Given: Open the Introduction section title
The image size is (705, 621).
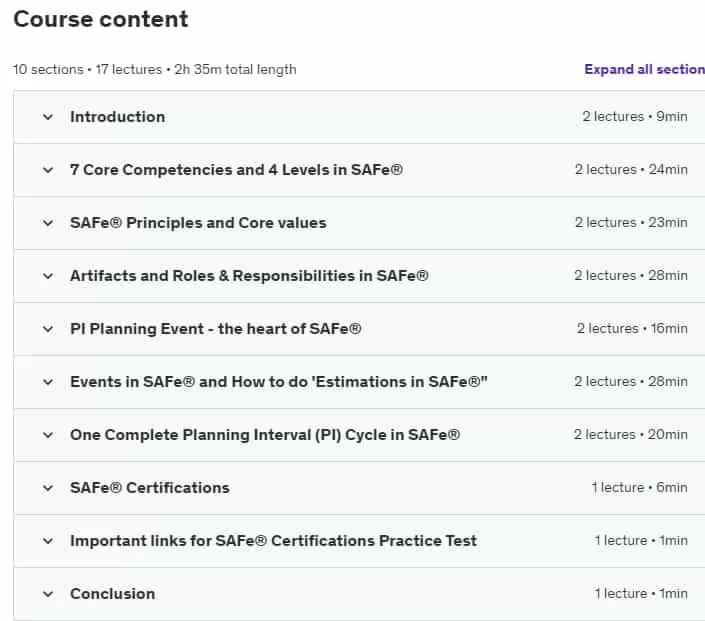Looking at the screenshot, I should (x=117, y=117).
